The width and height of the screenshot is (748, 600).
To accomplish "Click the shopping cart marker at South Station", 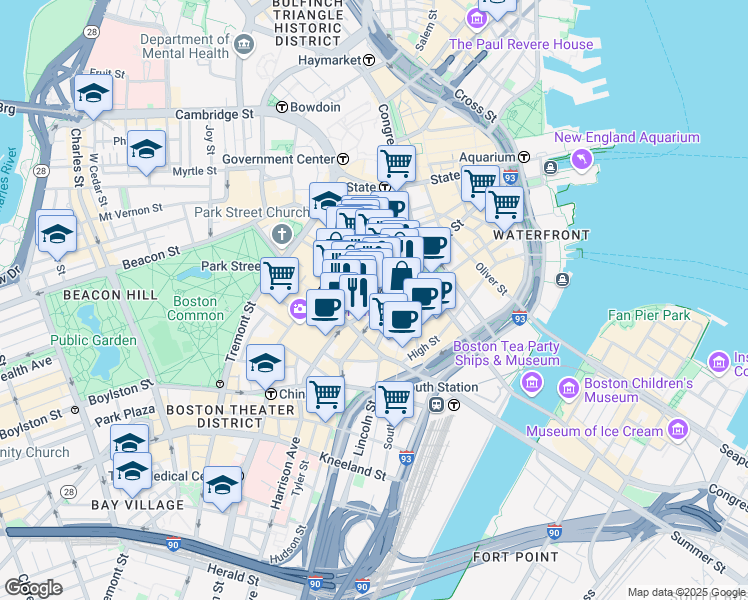I will (x=395, y=403).
